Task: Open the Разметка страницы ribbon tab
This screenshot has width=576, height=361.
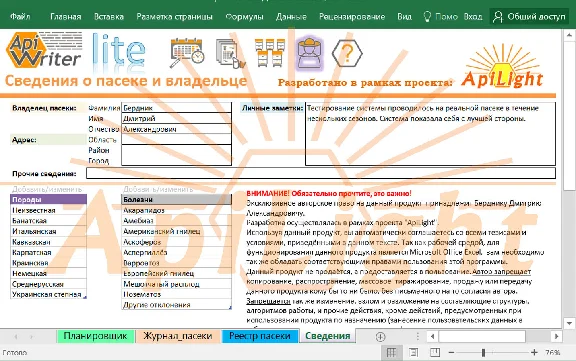Action: pos(174,17)
